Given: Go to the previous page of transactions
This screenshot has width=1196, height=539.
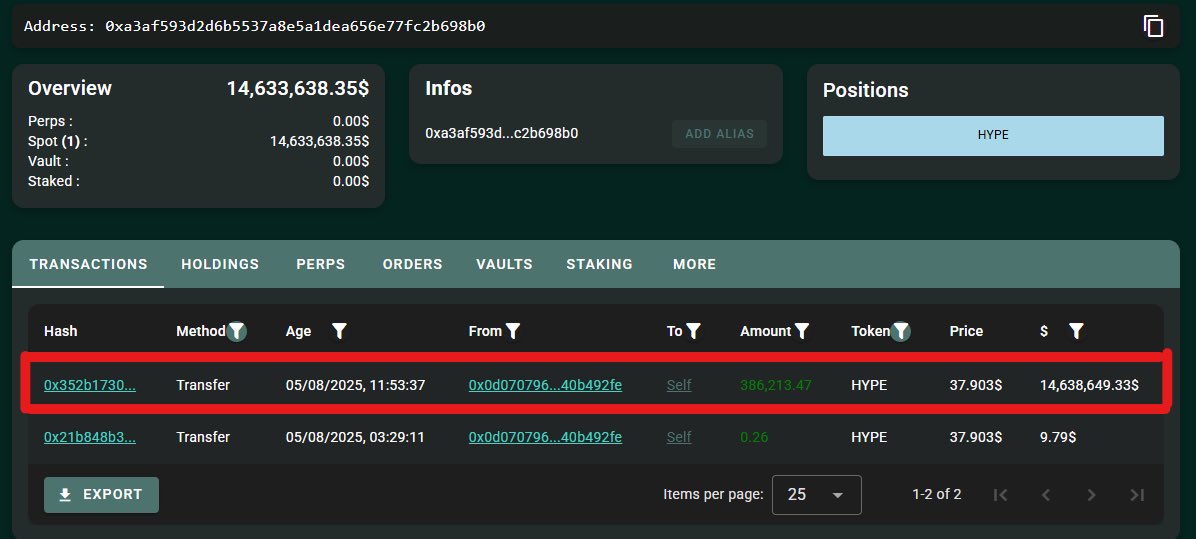Looking at the screenshot, I should [x=1046, y=495].
